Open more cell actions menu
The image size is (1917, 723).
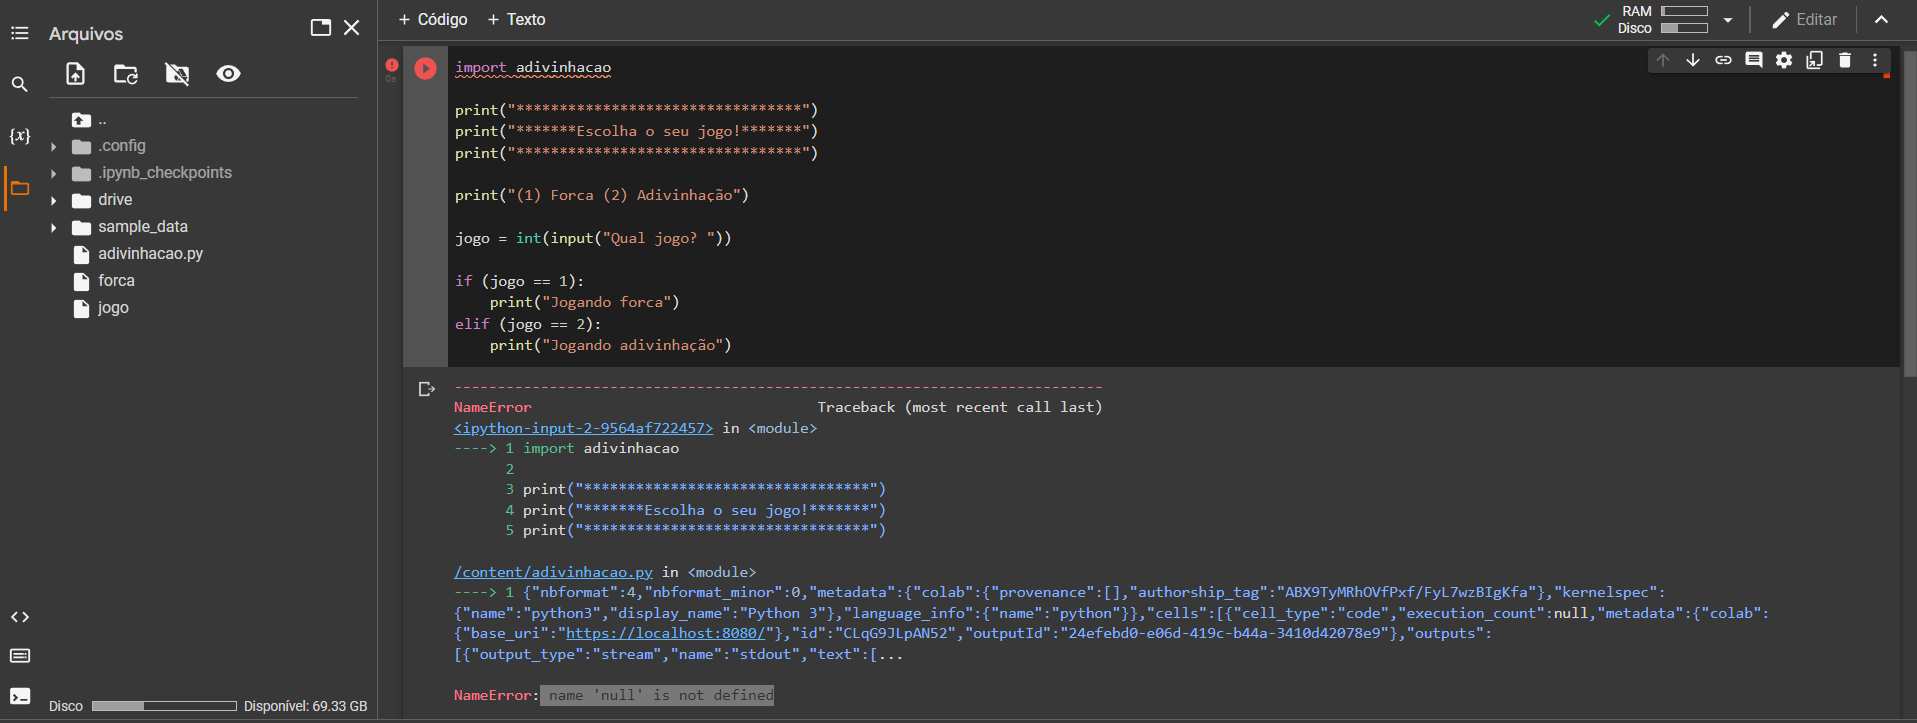[x=1875, y=60]
